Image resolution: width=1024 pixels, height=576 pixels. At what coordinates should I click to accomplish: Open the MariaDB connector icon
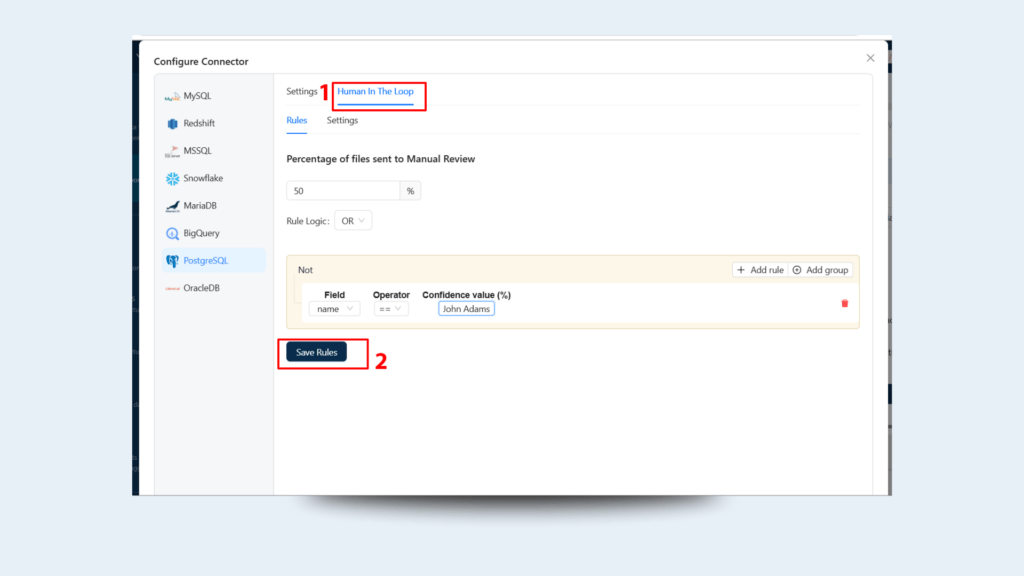point(172,206)
